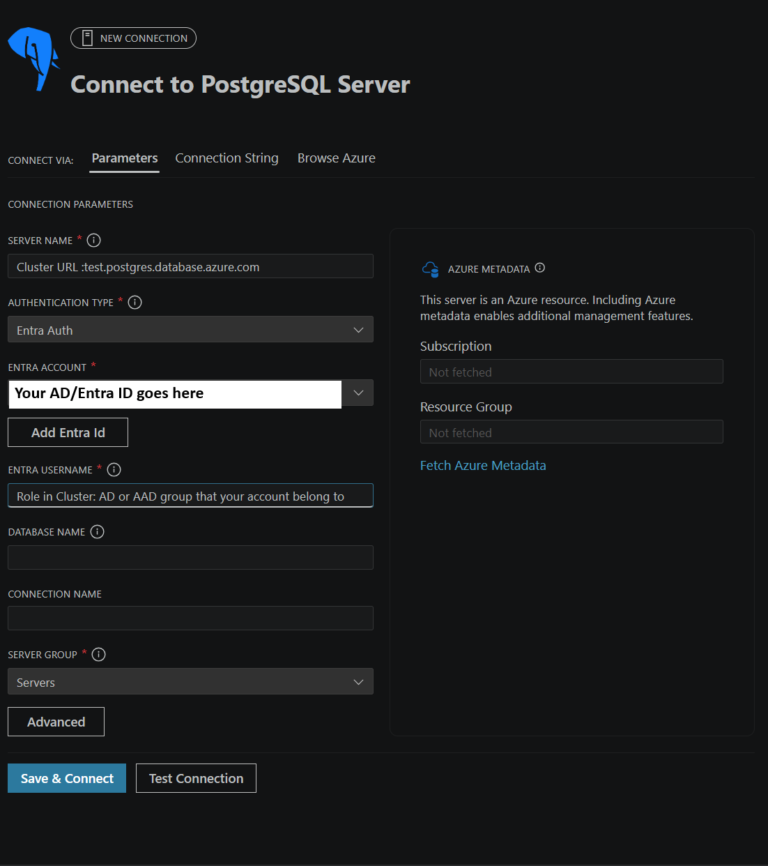Open the Server Group info icon
This screenshot has width=768, height=866.
coord(99,654)
